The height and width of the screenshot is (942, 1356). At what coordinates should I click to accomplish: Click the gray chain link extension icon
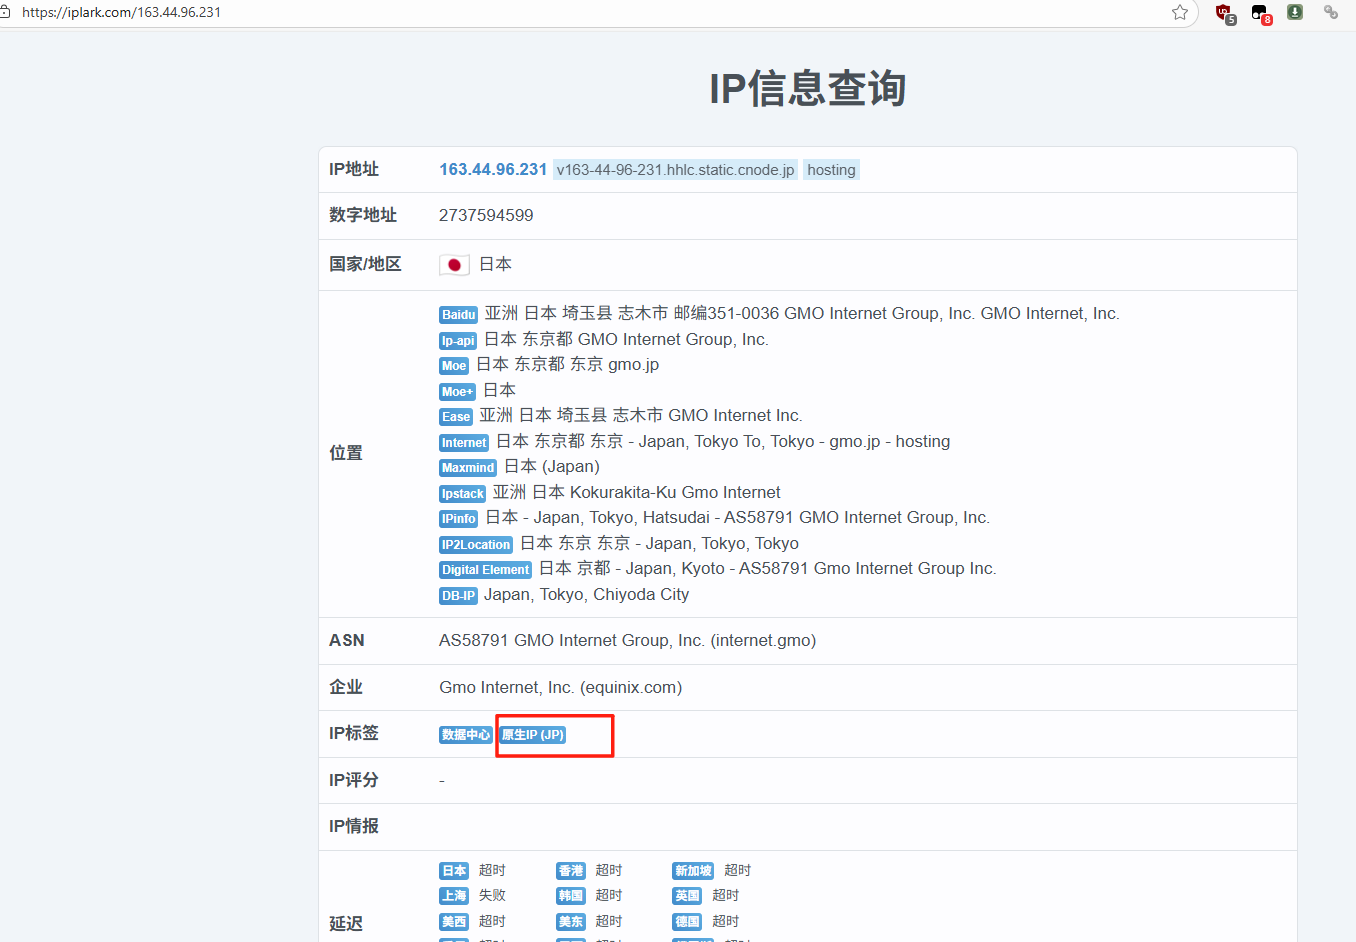pos(1330,12)
